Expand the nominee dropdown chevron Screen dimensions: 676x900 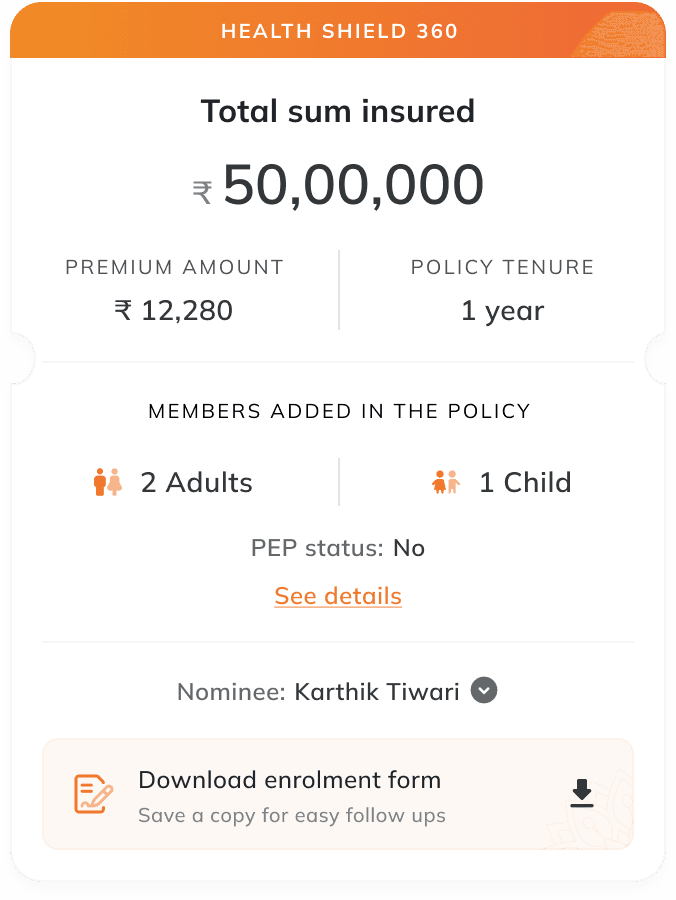pyautogui.click(x=484, y=691)
